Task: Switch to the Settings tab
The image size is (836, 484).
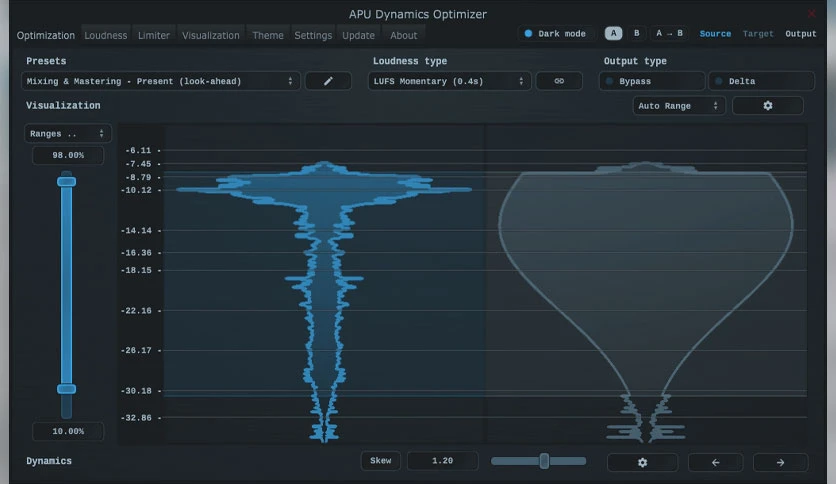Action: pyautogui.click(x=313, y=35)
